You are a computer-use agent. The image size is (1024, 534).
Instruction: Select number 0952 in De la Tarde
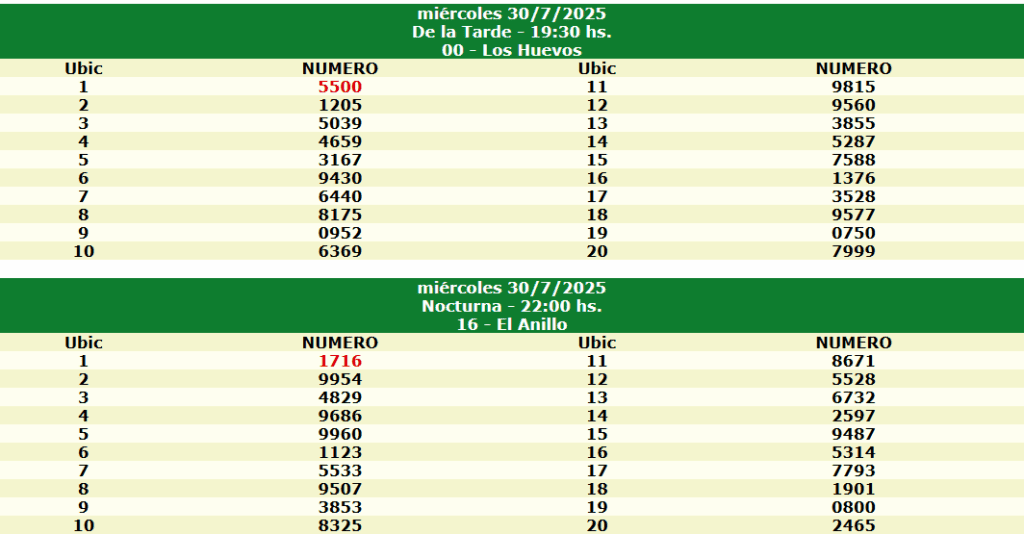click(340, 233)
